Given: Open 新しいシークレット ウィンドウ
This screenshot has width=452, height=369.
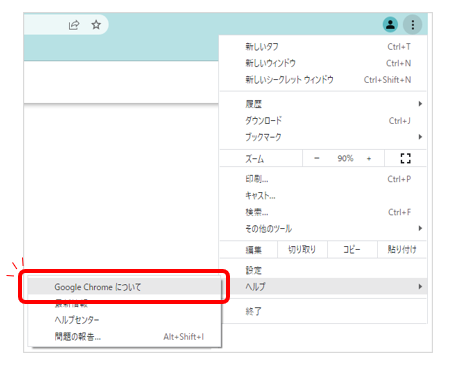Looking at the screenshot, I should point(323,80).
